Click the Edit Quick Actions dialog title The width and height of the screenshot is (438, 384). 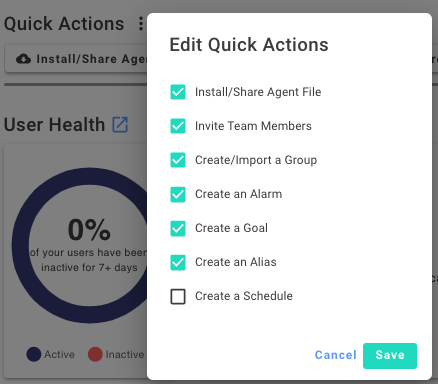pos(249,45)
